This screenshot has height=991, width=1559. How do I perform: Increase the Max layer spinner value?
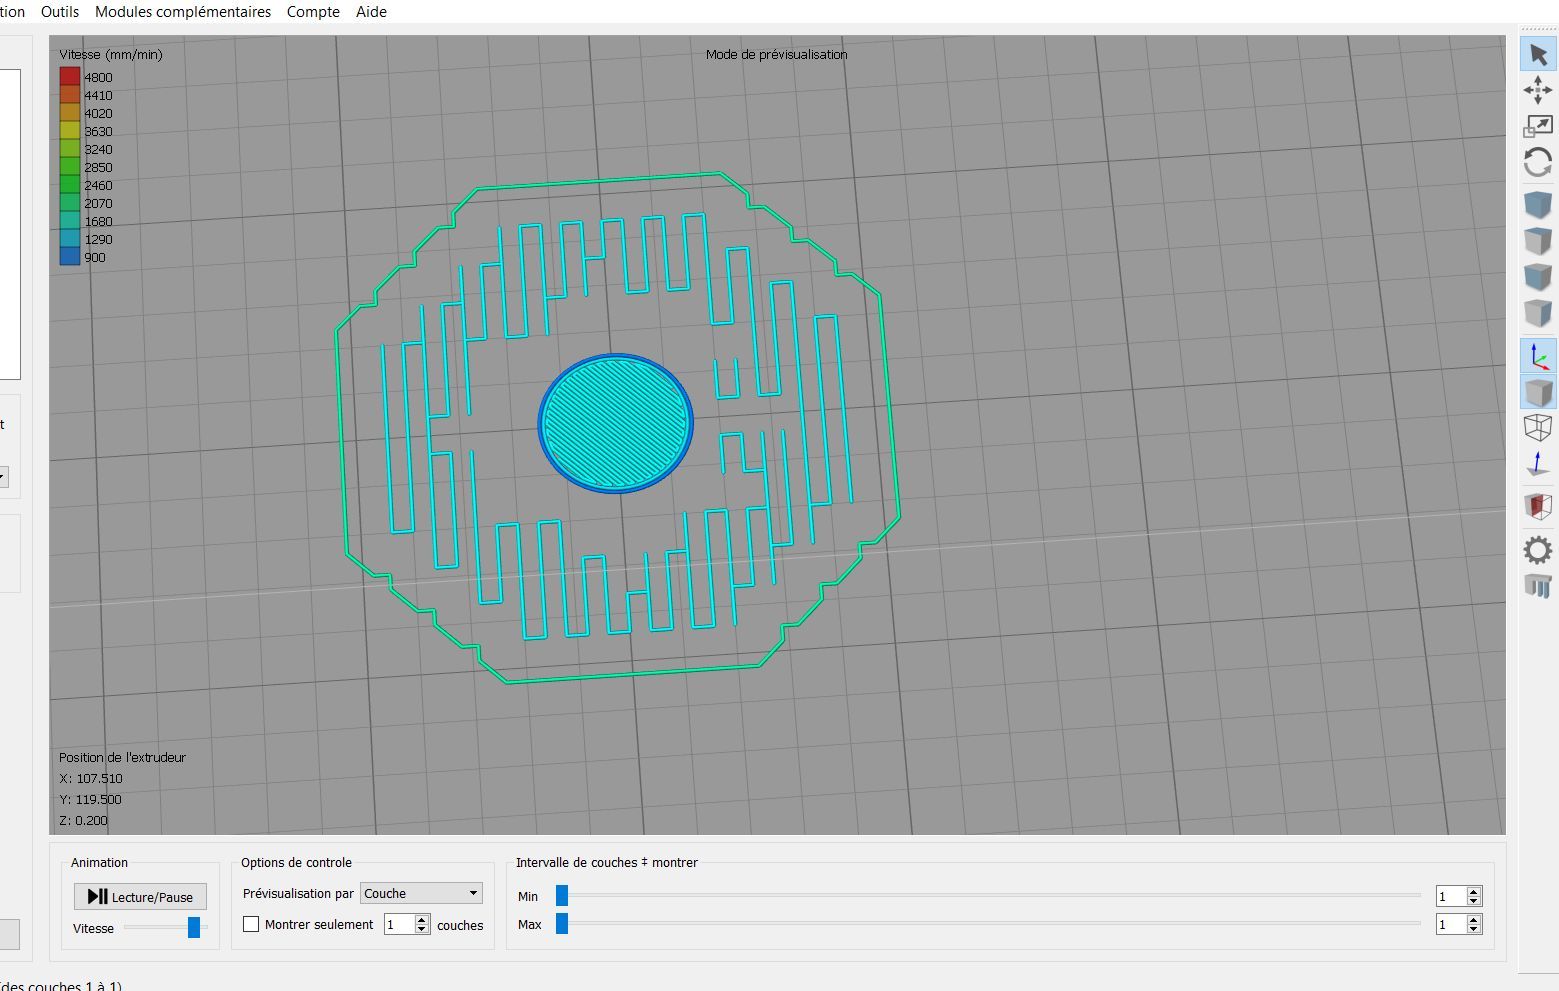pyautogui.click(x=1474, y=919)
